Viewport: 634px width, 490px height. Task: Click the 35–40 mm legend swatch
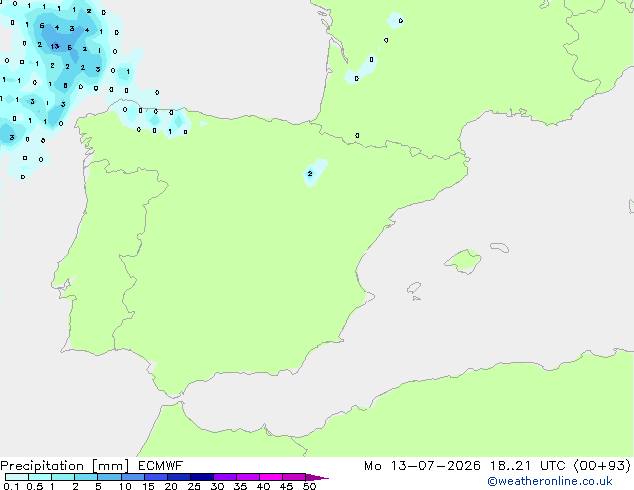248,477
